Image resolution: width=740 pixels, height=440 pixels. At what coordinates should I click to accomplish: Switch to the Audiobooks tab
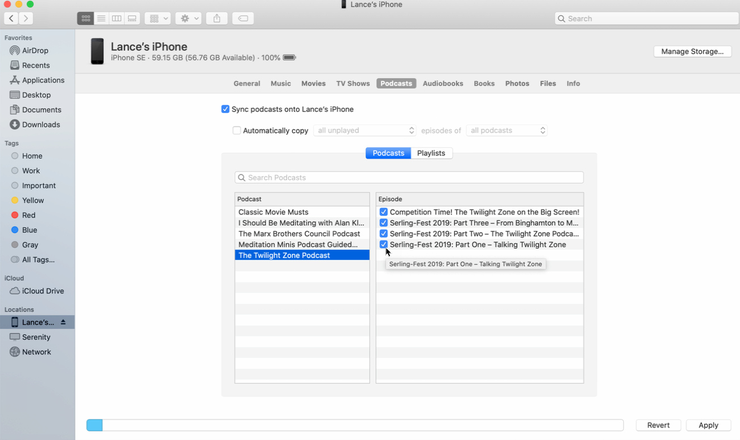tap(443, 84)
